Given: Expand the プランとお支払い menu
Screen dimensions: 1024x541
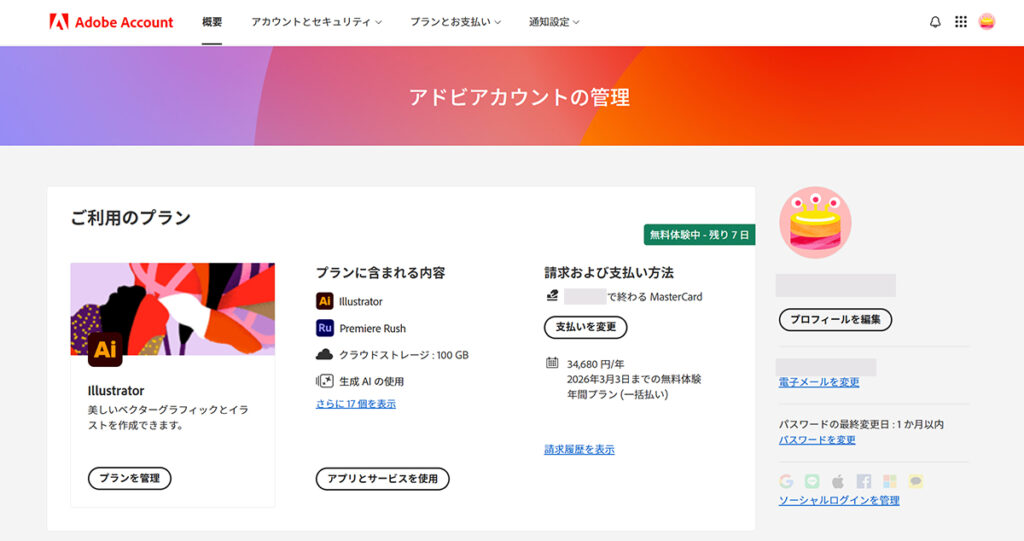Looking at the screenshot, I should 455,22.
